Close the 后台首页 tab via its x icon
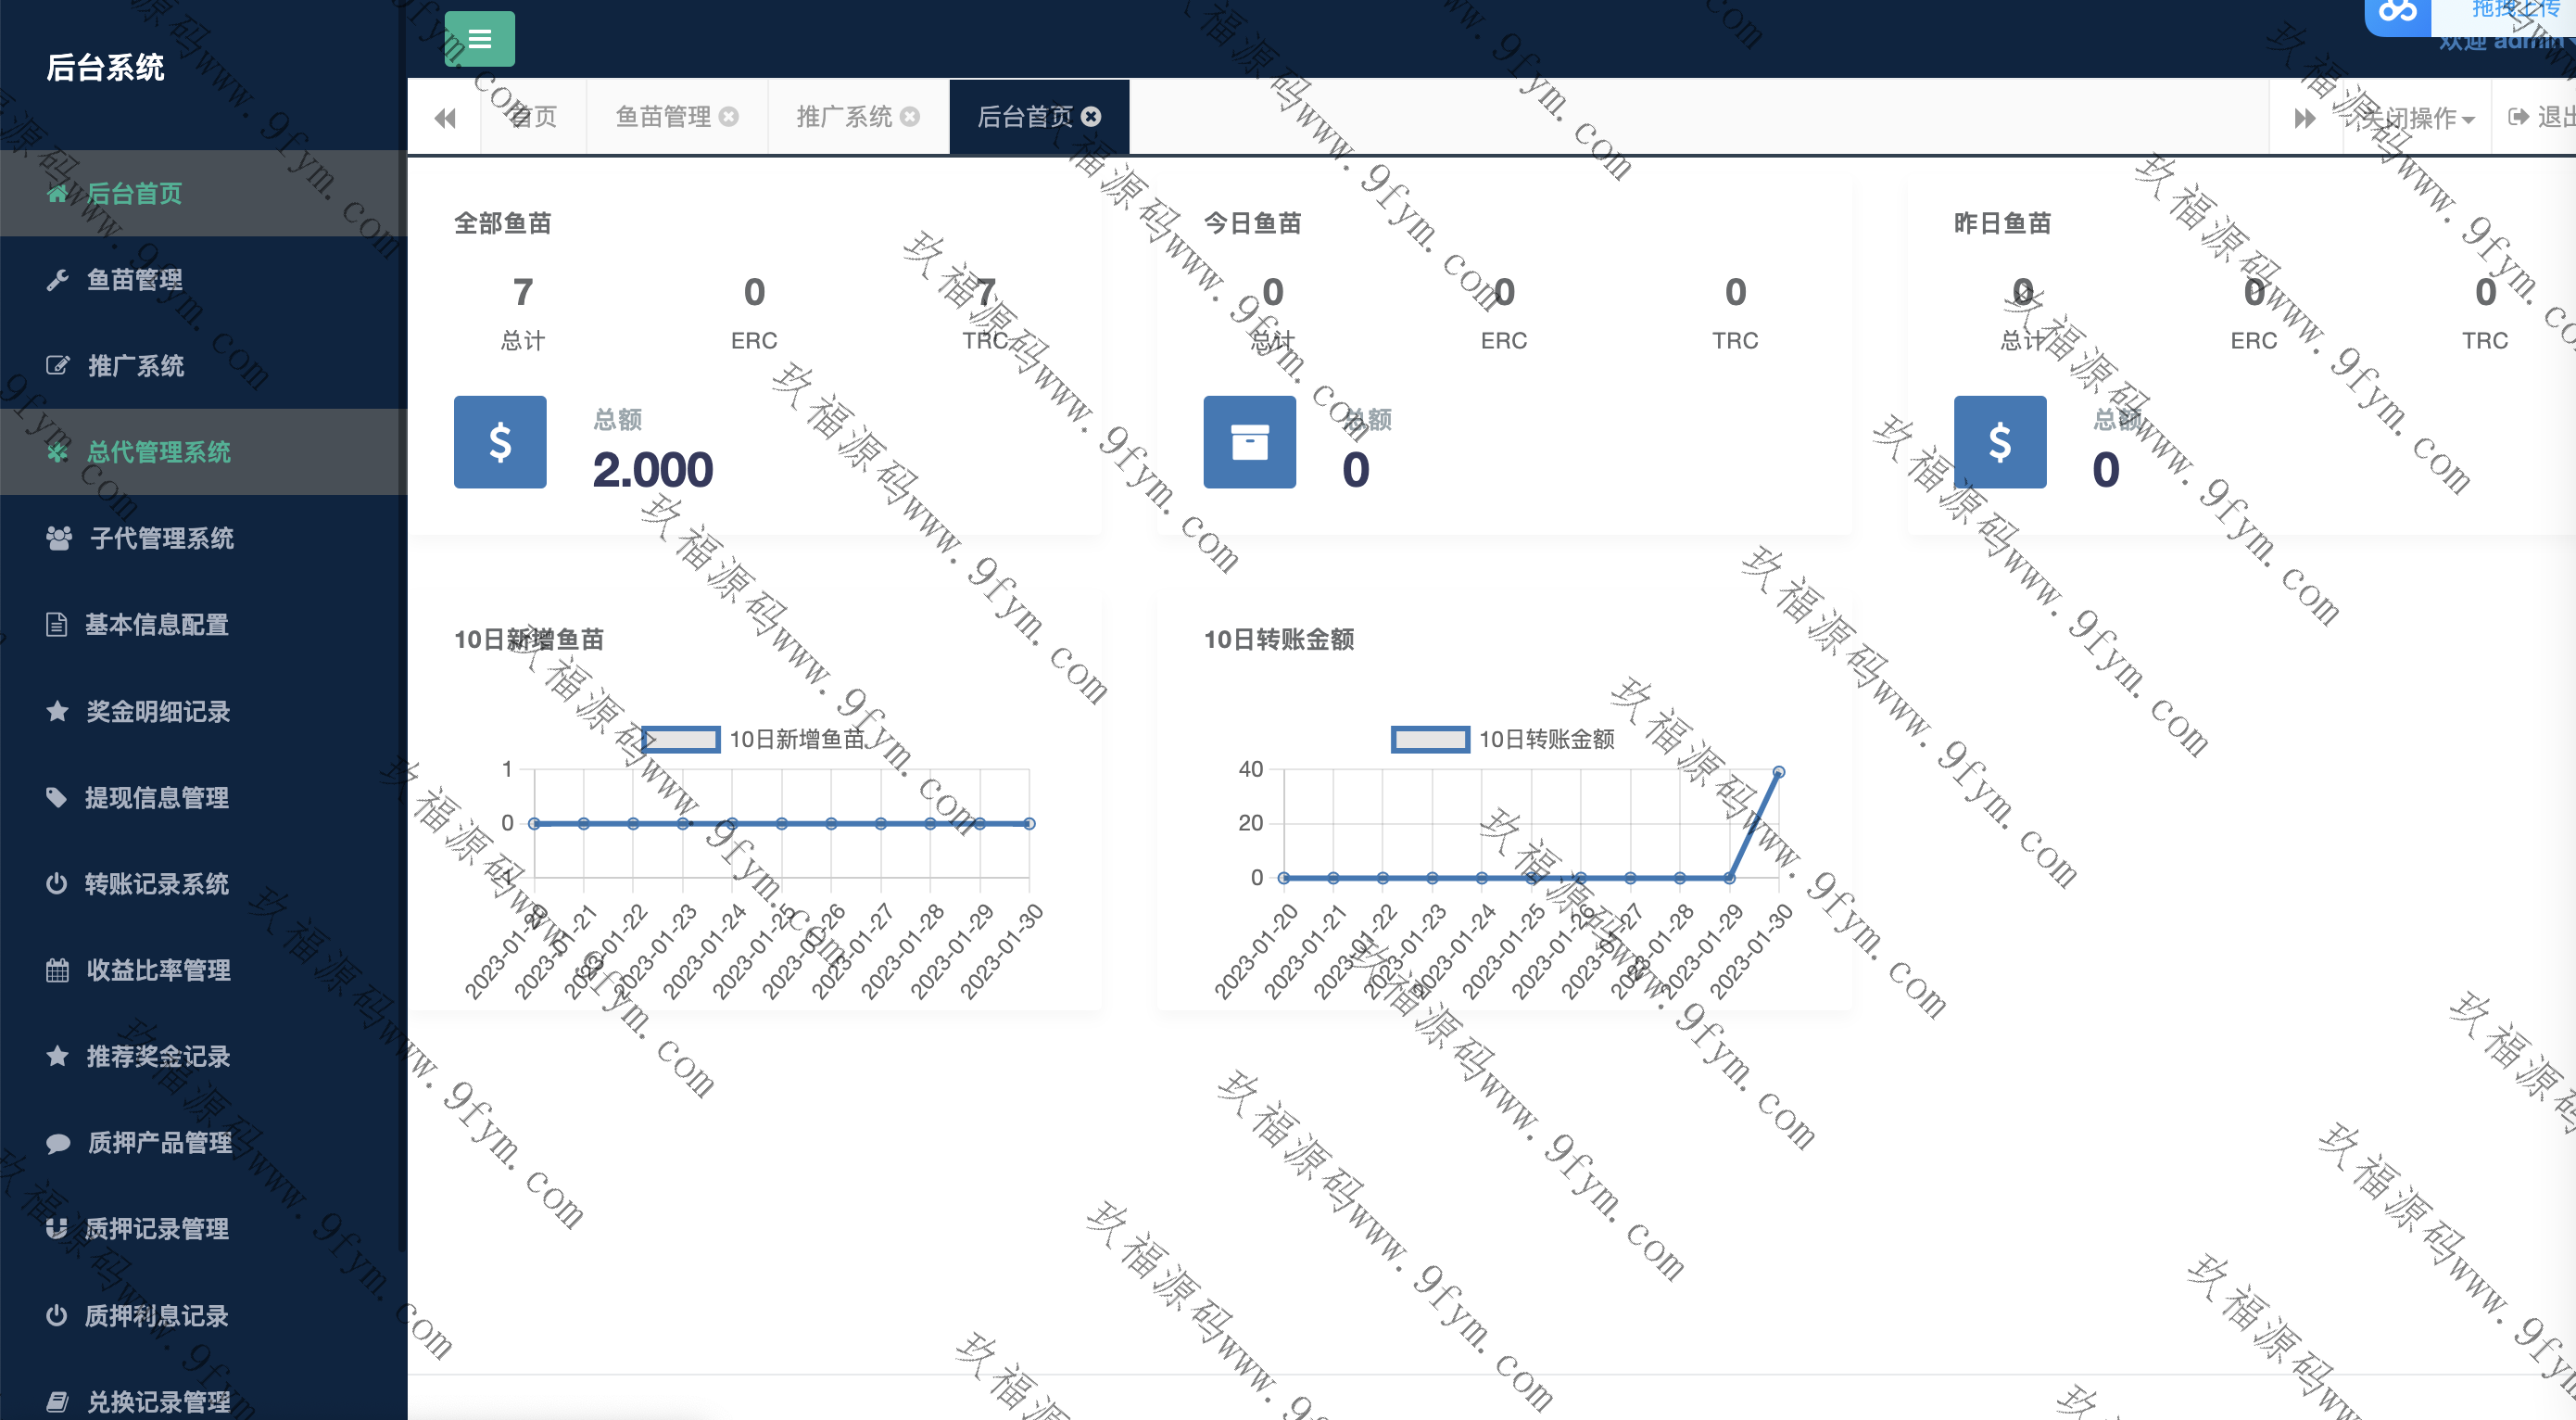The image size is (2576, 1420). pos(1091,117)
